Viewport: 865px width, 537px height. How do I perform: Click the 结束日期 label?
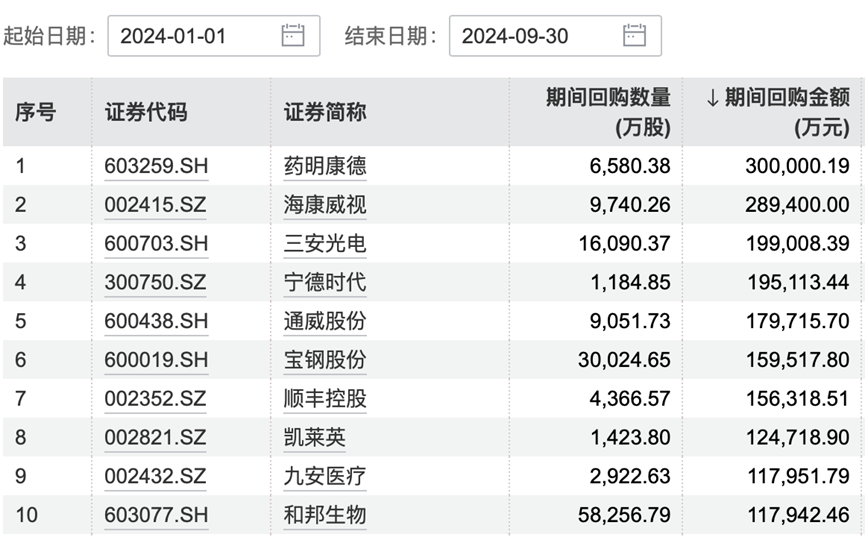(391, 36)
